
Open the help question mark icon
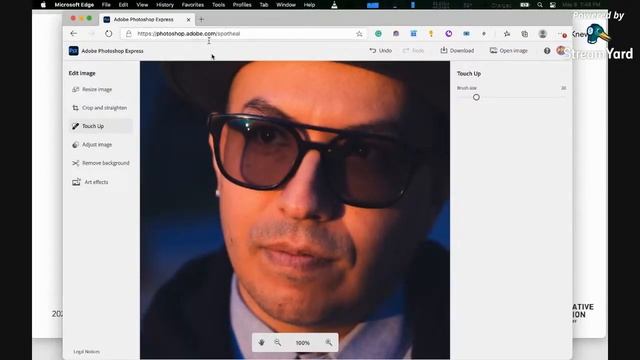pyautogui.click(x=547, y=51)
